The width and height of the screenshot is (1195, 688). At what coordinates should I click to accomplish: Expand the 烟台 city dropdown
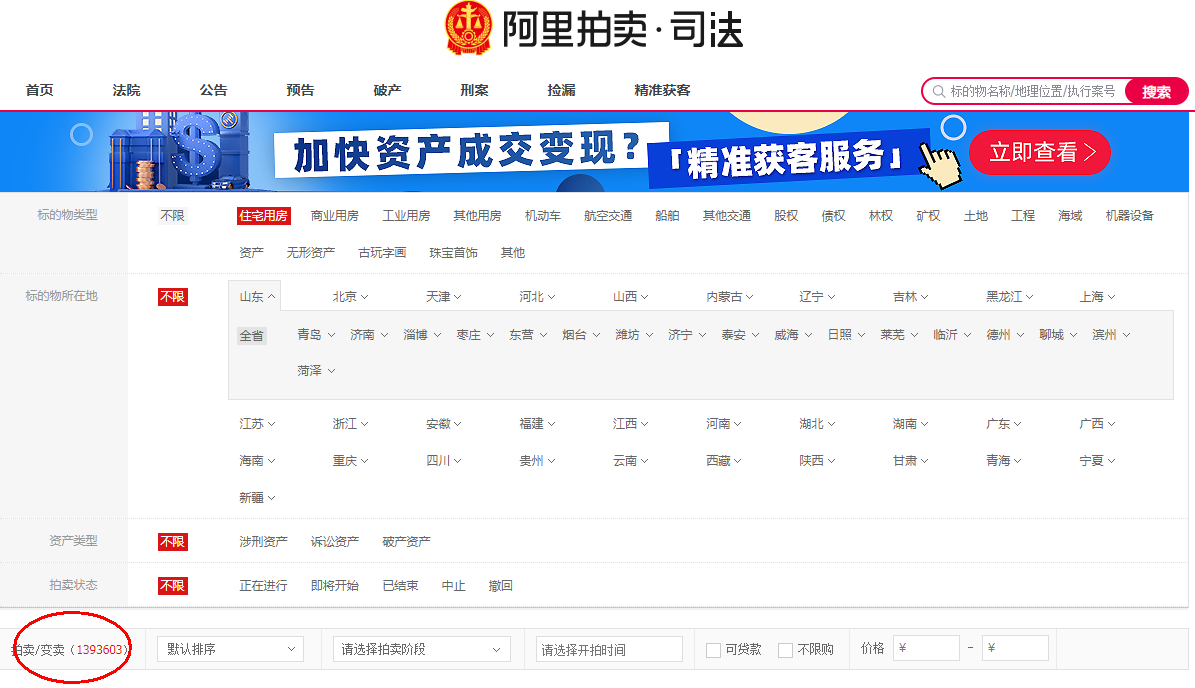581,334
